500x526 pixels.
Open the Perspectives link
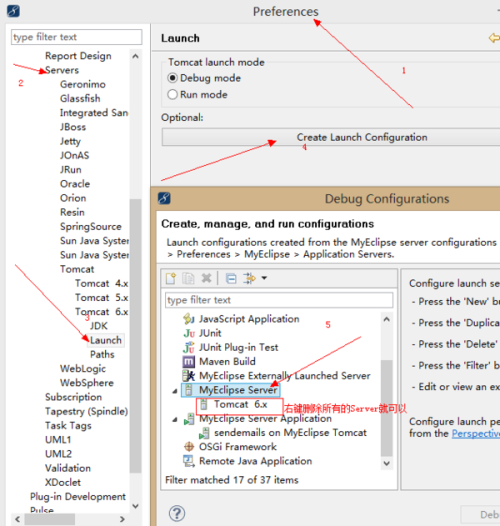[x=476, y=433]
